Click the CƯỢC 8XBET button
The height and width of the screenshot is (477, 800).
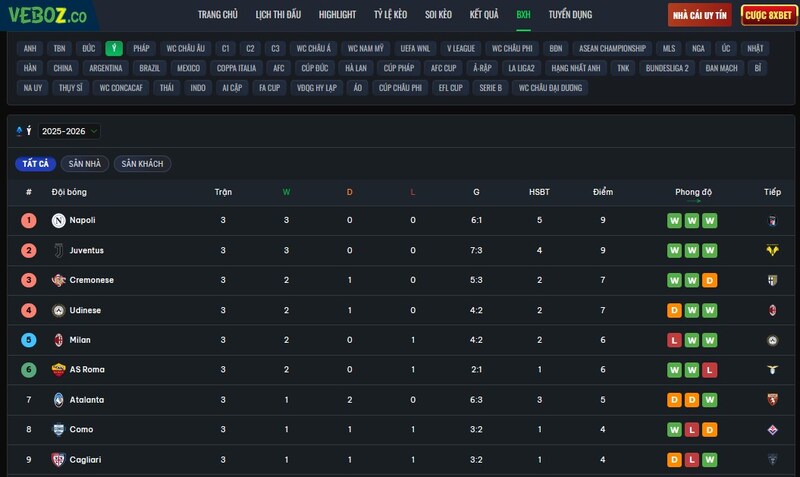[768, 15]
